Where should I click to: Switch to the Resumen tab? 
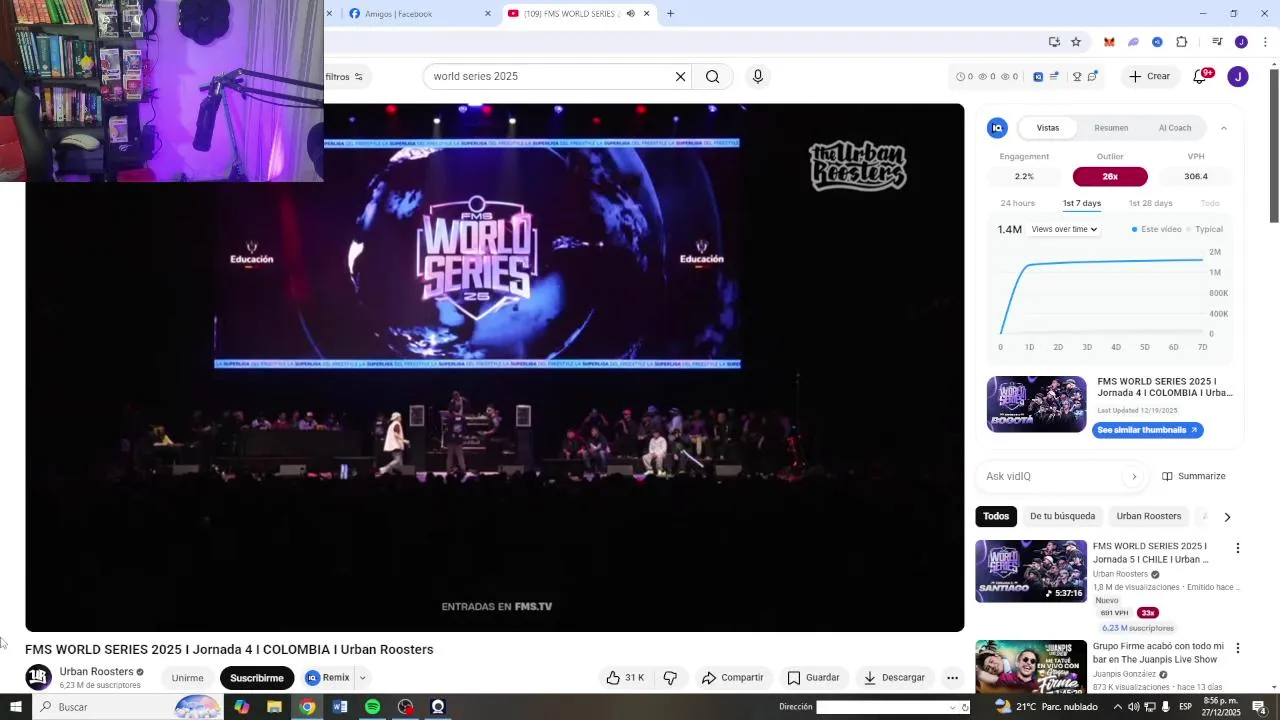[x=1111, y=128]
